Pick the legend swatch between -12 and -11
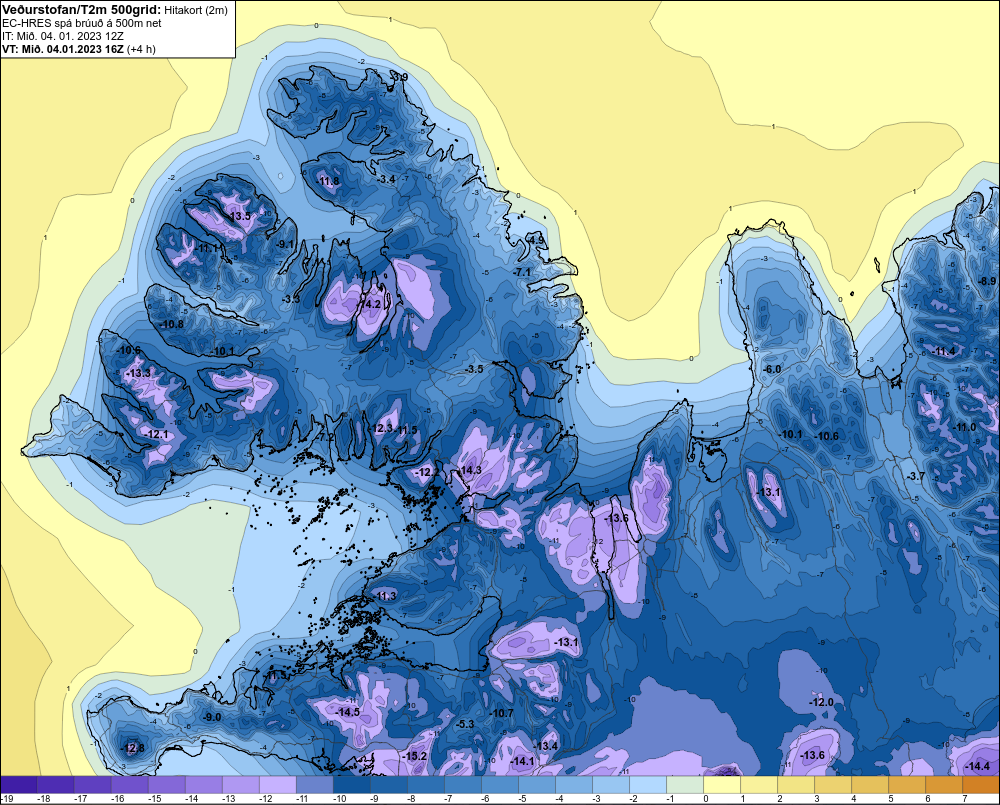1000x805 pixels. point(277,785)
